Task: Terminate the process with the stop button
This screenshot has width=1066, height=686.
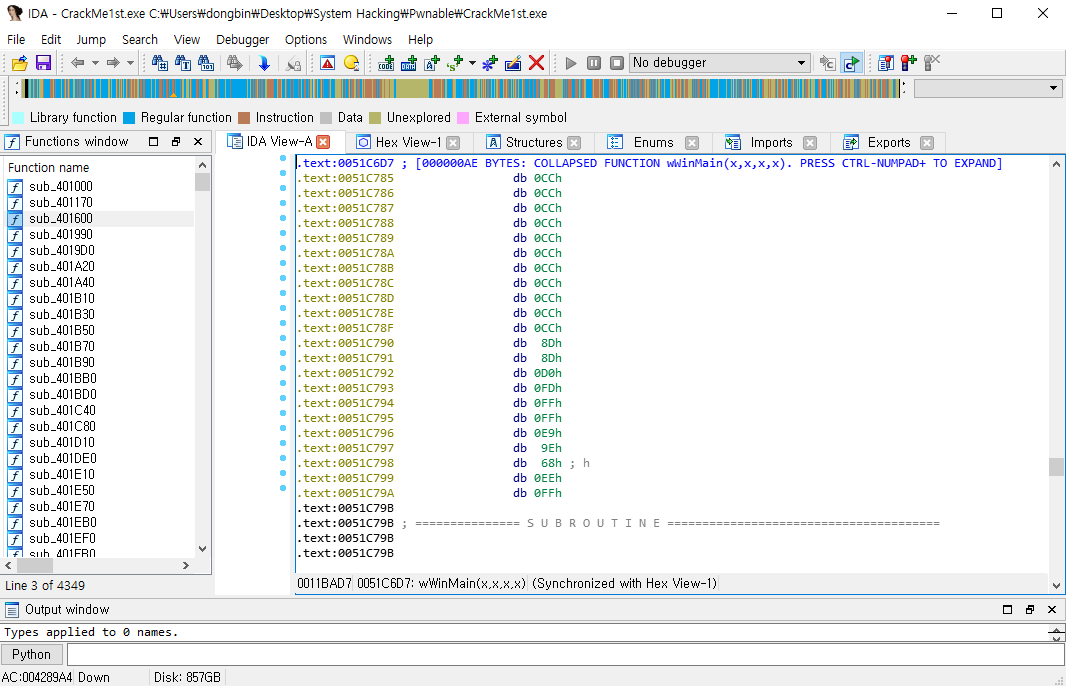Action: pos(617,63)
